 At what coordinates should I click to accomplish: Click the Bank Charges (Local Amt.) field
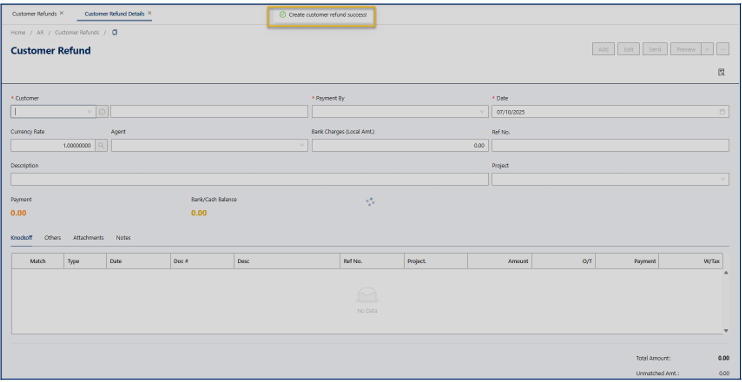[400, 146]
